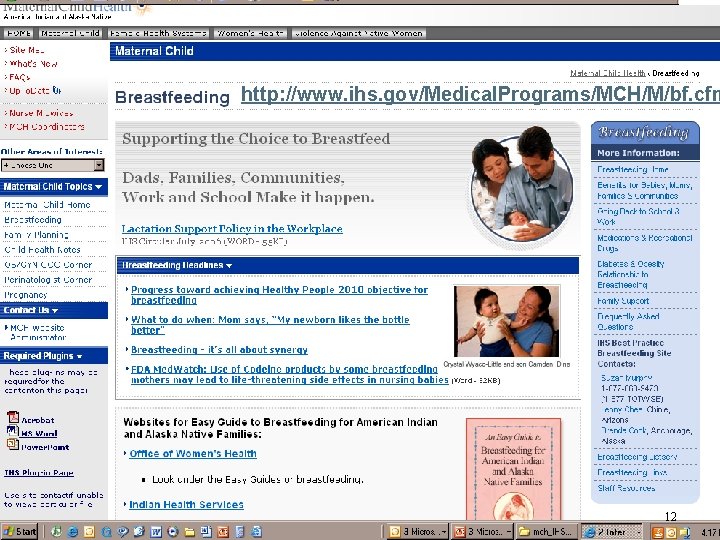This screenshot has width=720, height=540.
Task: Click the Easy Guide to Breastfeeding cover
Action: (x=513, y=469)
